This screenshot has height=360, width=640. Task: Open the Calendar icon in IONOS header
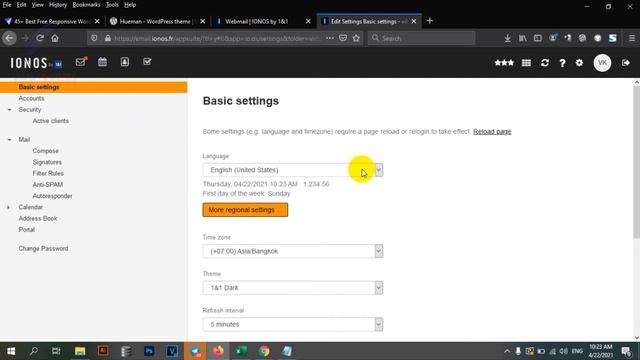pos(102,62)
